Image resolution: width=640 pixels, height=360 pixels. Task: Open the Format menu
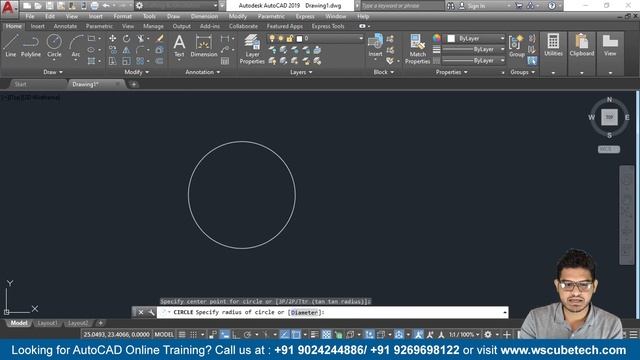tap(122, 16)
